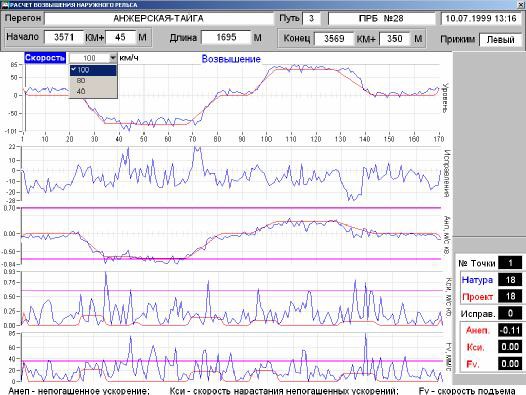Select speed option 80 in list
Image resolution: width=526 pixels, height=395 pixels.
[x=93, y=81]
